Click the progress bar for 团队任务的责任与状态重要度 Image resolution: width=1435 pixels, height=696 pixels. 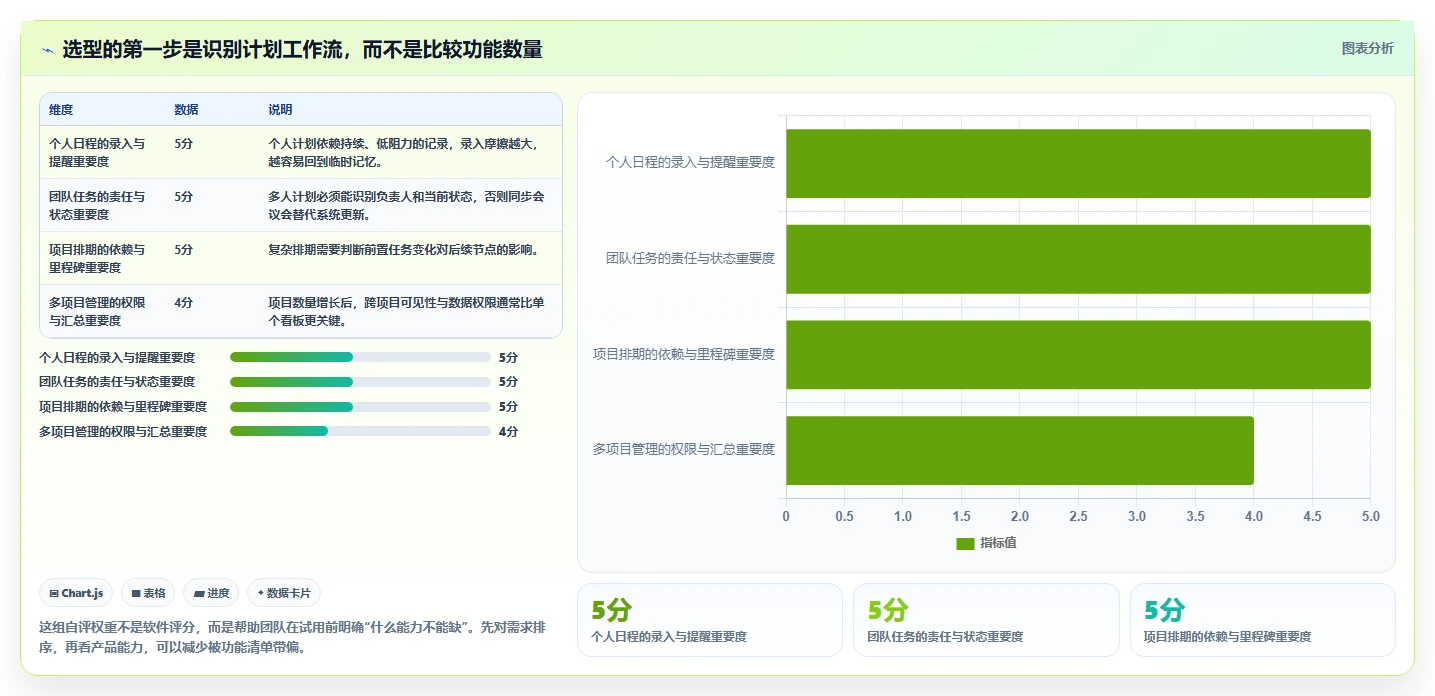pyautogui.click(x=360, y=382)
